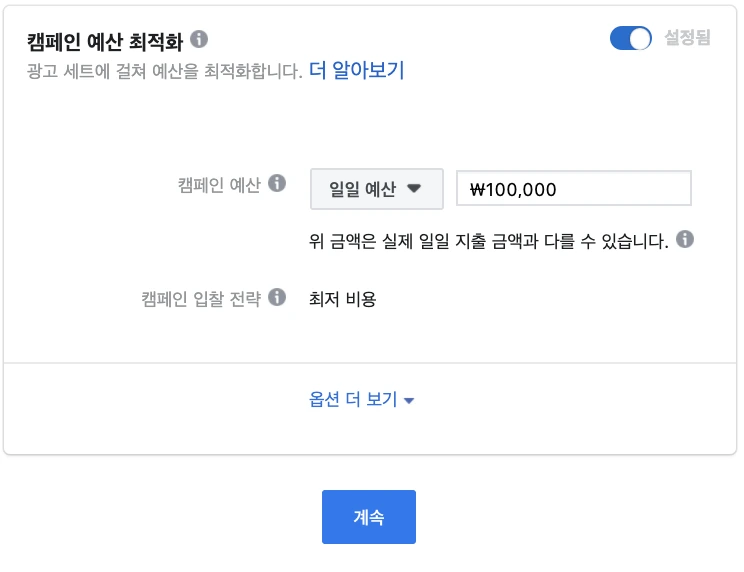Click the ₩ currency symbol in budget field
The height and width of the screenshot is (572, 744).
[x=477, y=190]
